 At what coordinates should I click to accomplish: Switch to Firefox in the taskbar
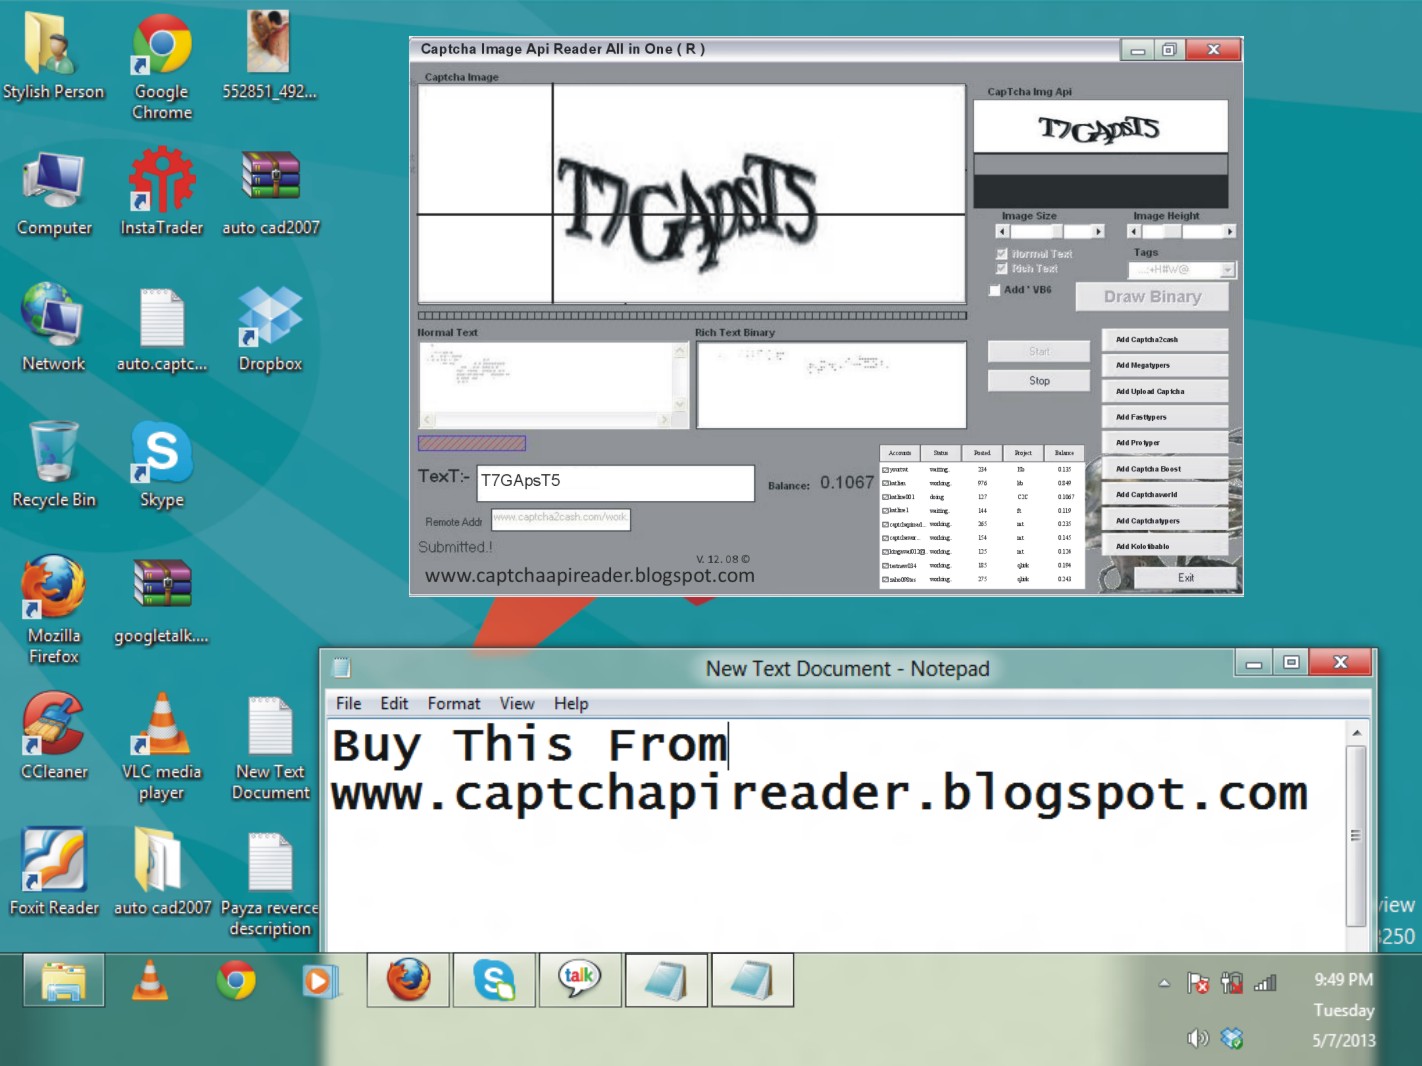[408, 980]
